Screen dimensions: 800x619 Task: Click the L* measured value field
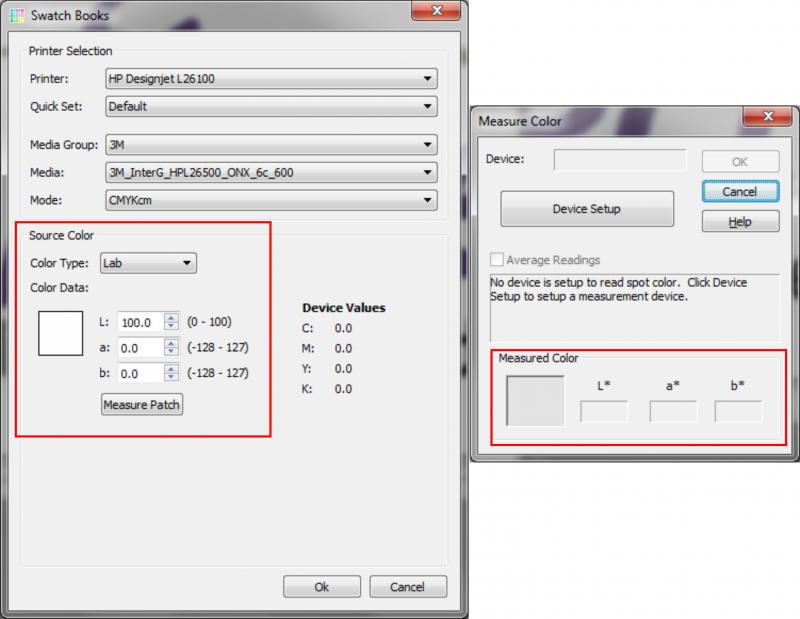click(604, 411)
